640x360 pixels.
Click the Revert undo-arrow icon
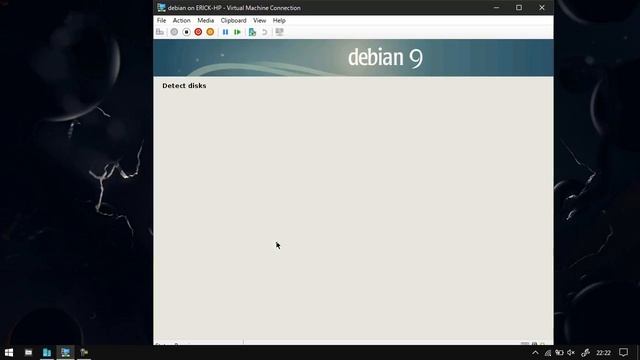264,32
